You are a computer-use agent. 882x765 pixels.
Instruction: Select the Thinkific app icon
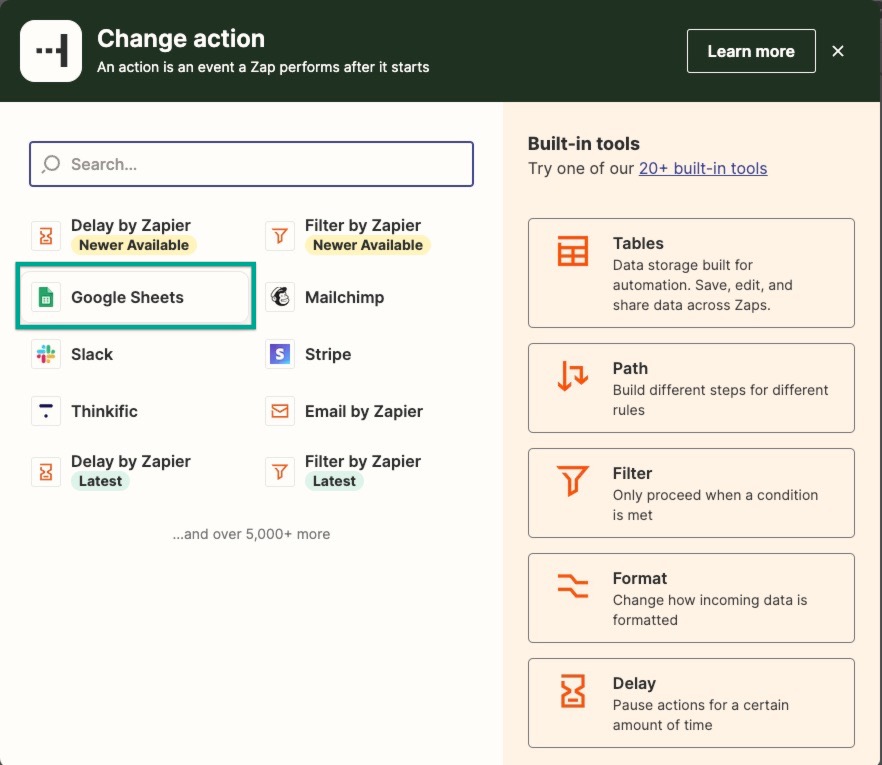pyautogui.click(x=46, y=411)
